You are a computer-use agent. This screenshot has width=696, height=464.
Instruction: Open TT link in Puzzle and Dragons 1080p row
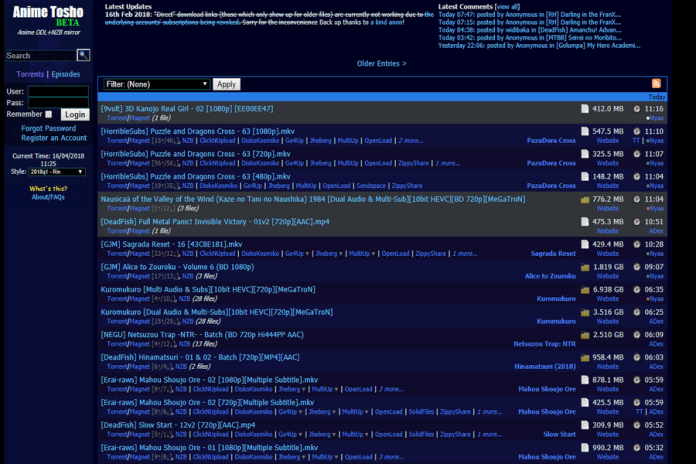(x=636, y=141)
